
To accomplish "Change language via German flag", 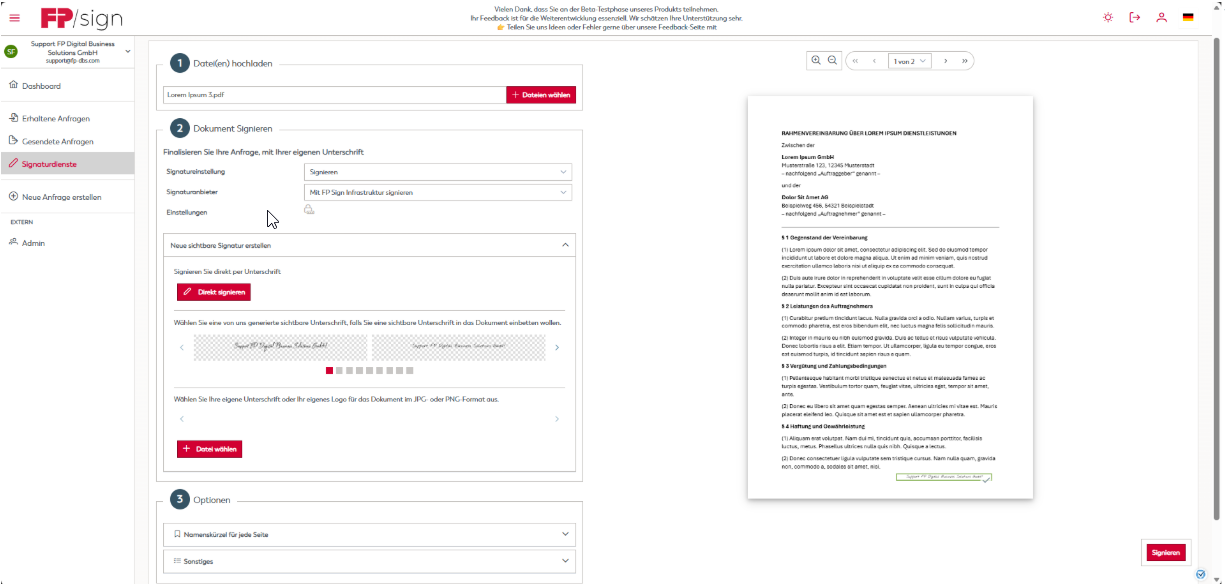I will pyautogui.click(x=1188, y=17).
